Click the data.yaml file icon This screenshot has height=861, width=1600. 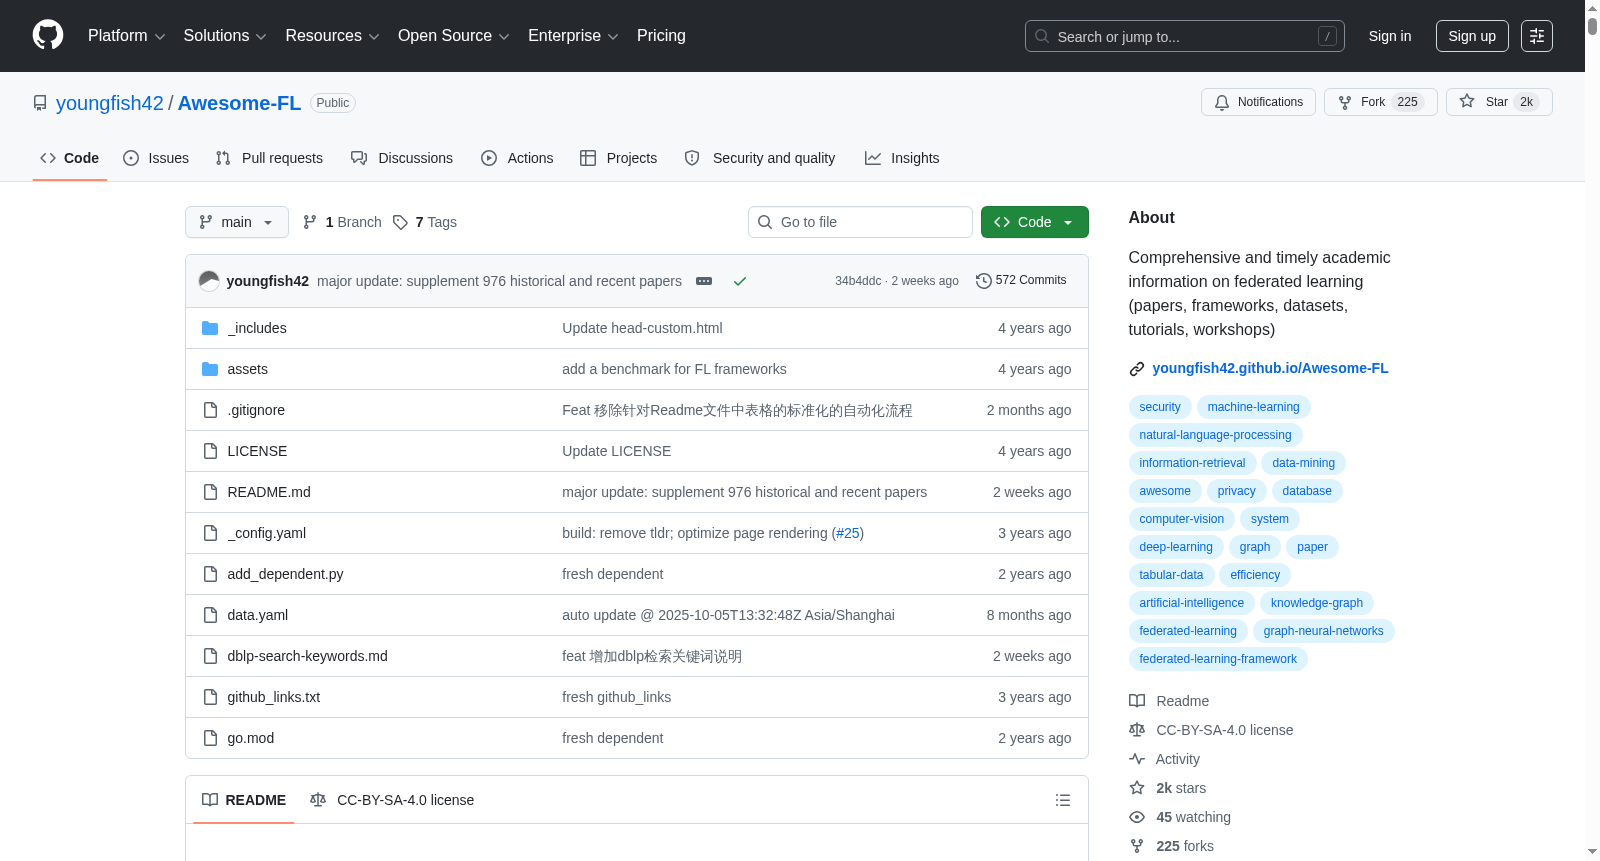(x=210, y=615)
